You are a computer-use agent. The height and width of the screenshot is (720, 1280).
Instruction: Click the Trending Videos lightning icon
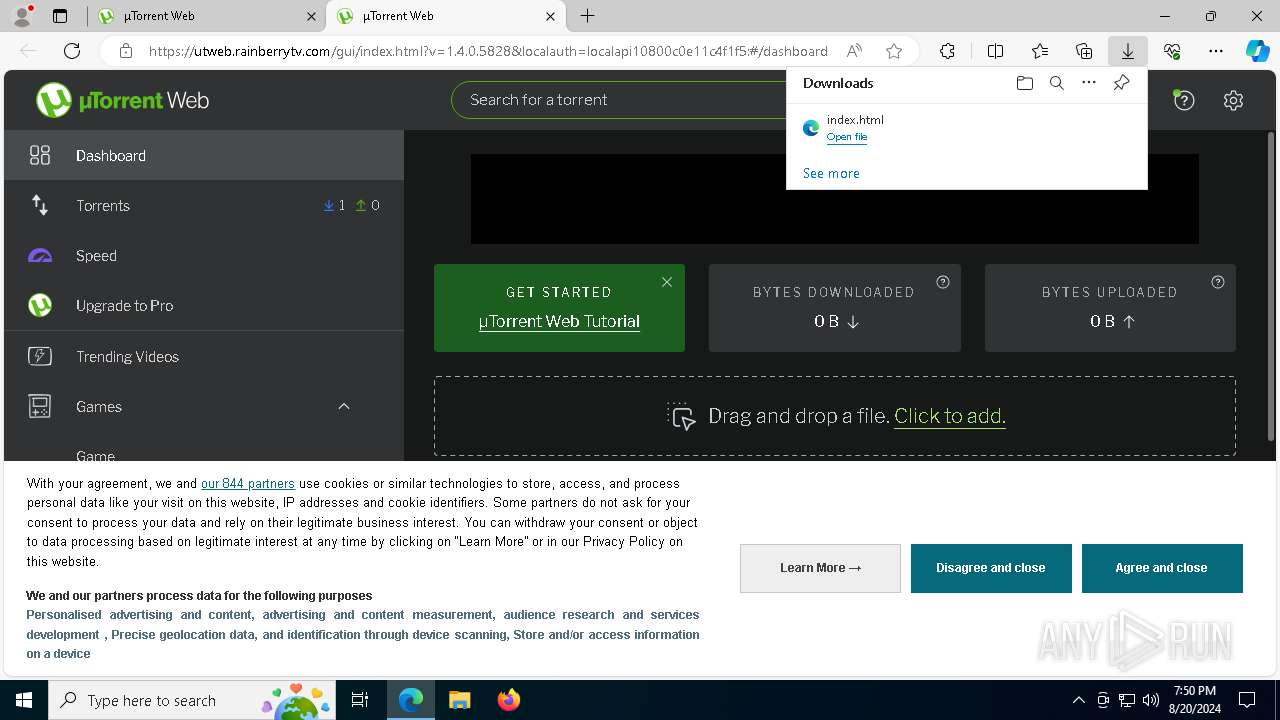[x=40, y=356]
